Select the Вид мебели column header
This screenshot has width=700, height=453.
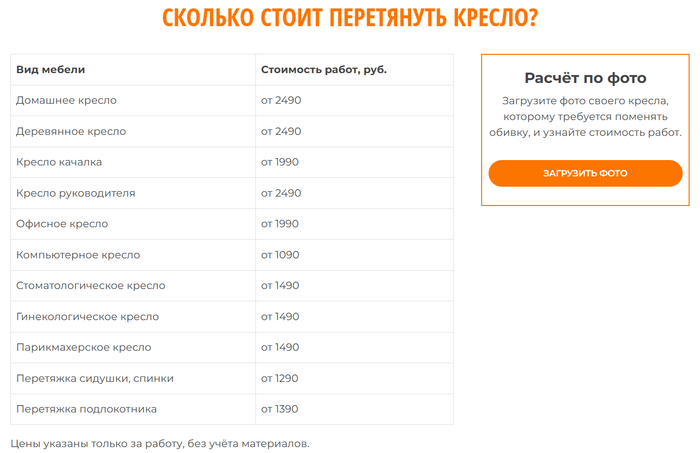[x=51, y=70]
